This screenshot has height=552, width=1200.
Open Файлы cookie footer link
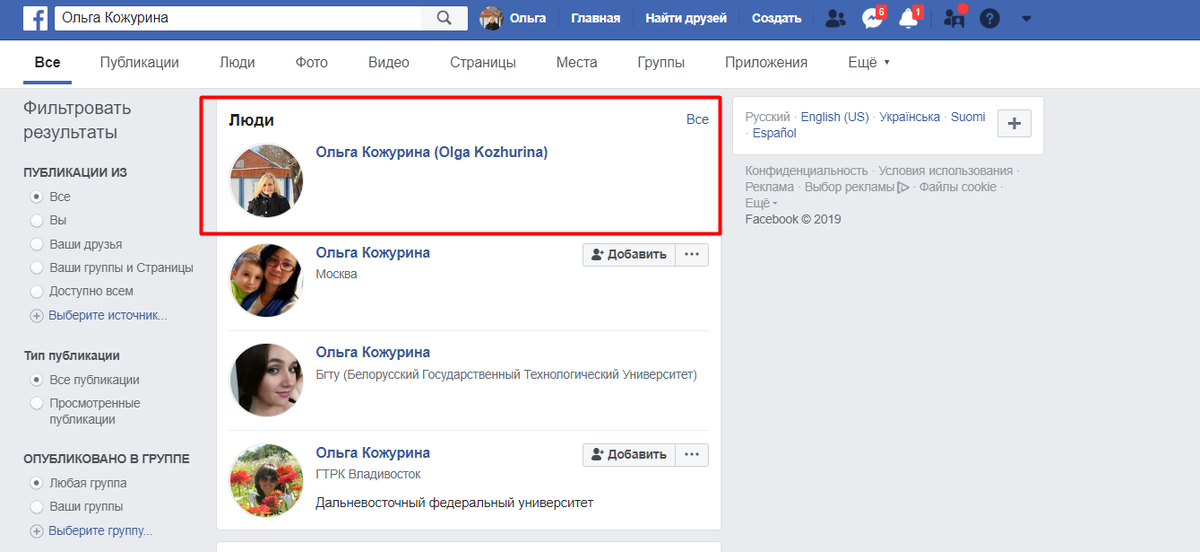[958, 187]
